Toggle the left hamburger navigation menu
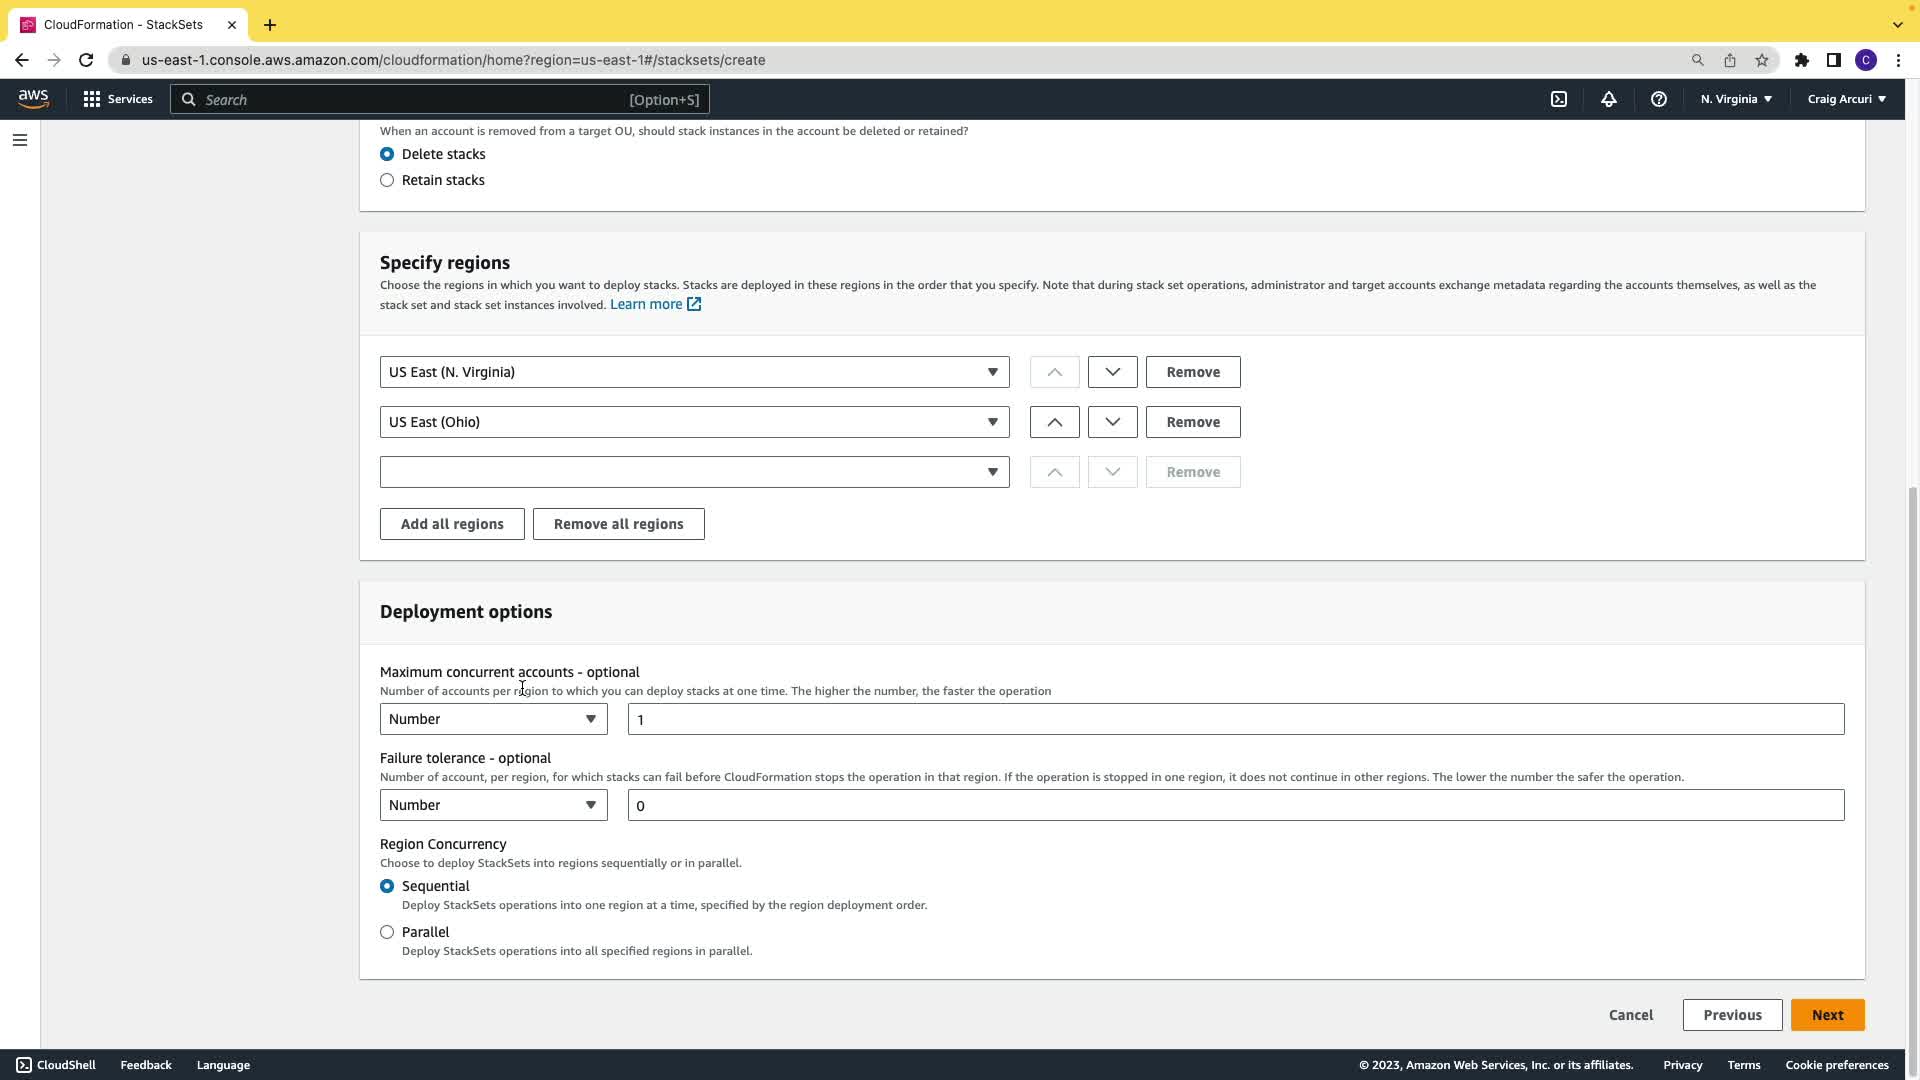Screen dimensions: 1920x1080 point(19,140)
